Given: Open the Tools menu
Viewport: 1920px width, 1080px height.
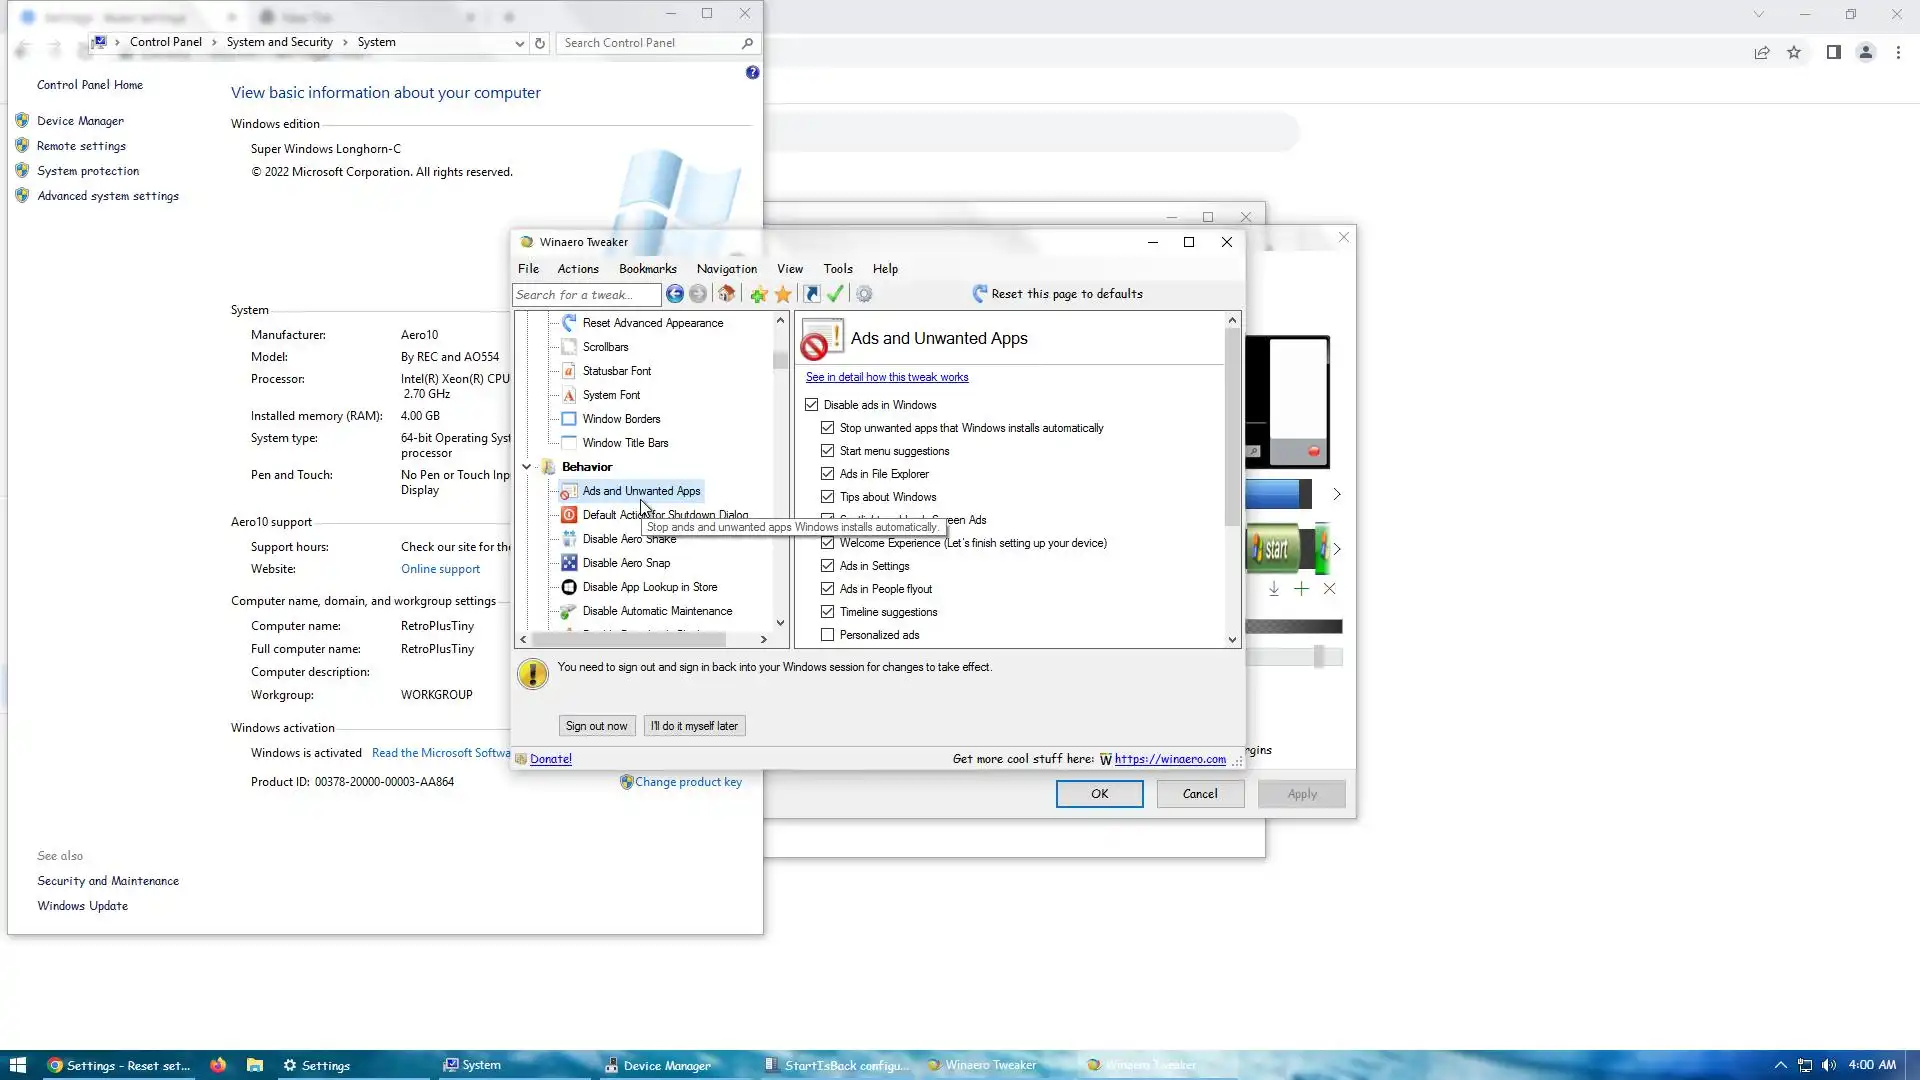Looking at the screenshot, I should pyautogui.click(x=837, y=269).
